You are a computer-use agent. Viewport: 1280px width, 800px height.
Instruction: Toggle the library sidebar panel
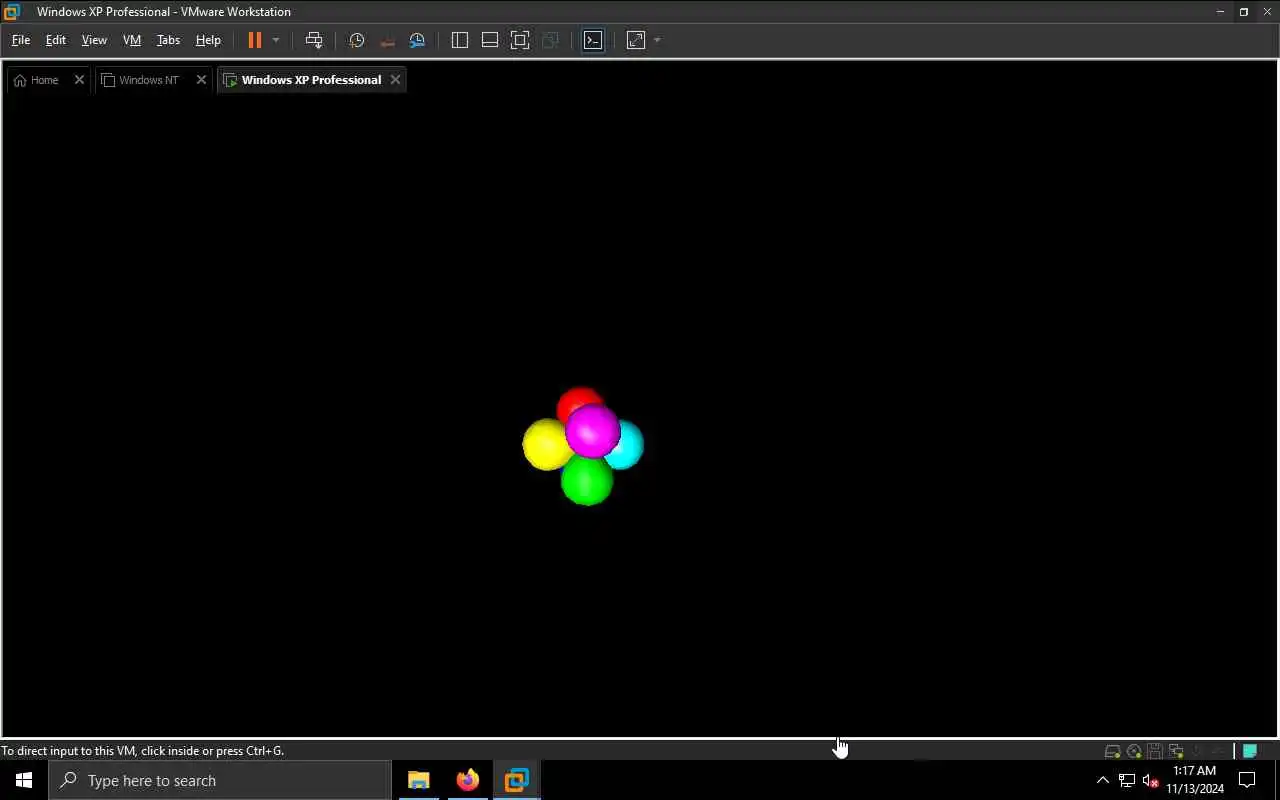pos(460,40)
